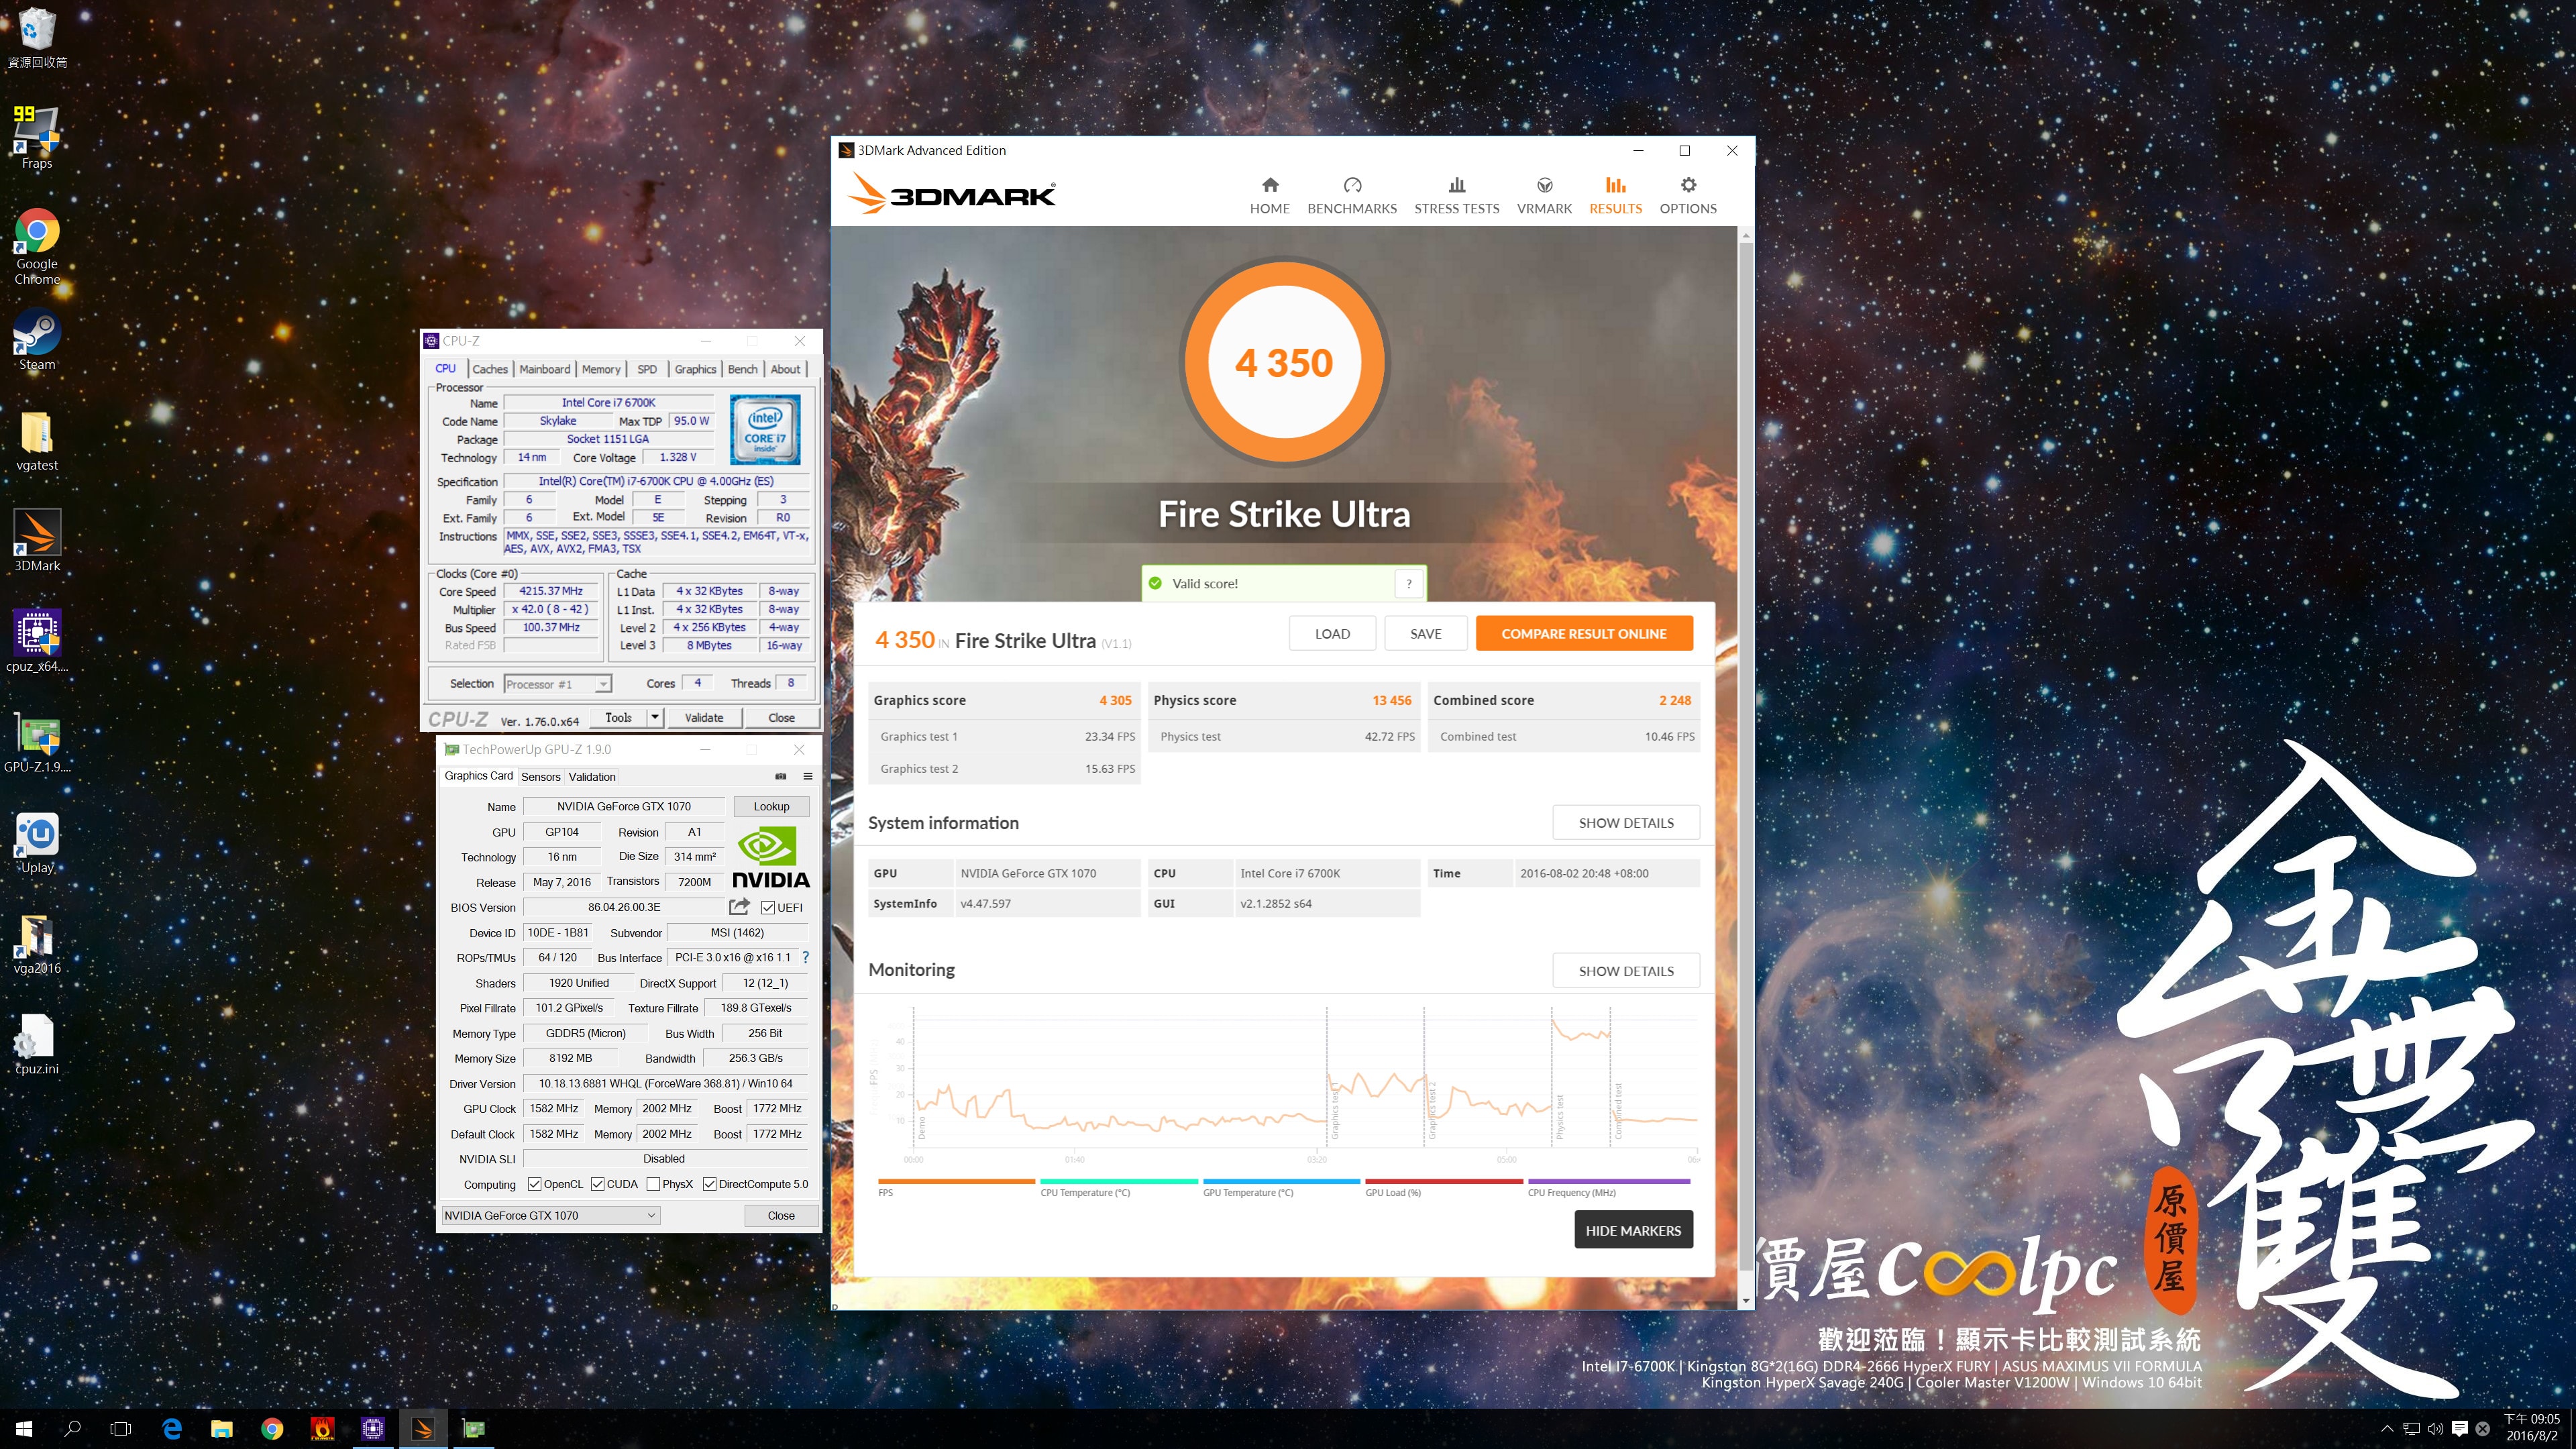Image resolution: width=2576 pixels, height=1449 pixels.
Task: Open Task View on the taskbar
Action: [120, 1429]
